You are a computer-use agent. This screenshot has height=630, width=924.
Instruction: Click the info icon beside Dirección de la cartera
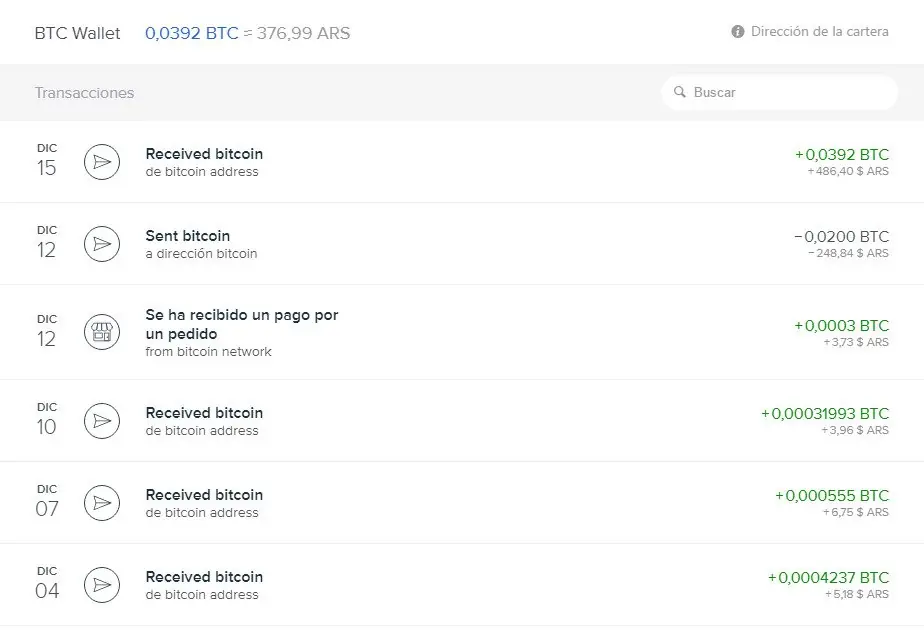point(738,32)
